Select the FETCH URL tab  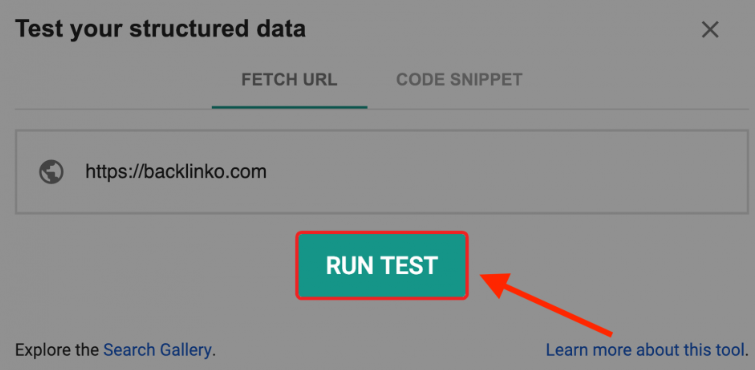[289, 79]
